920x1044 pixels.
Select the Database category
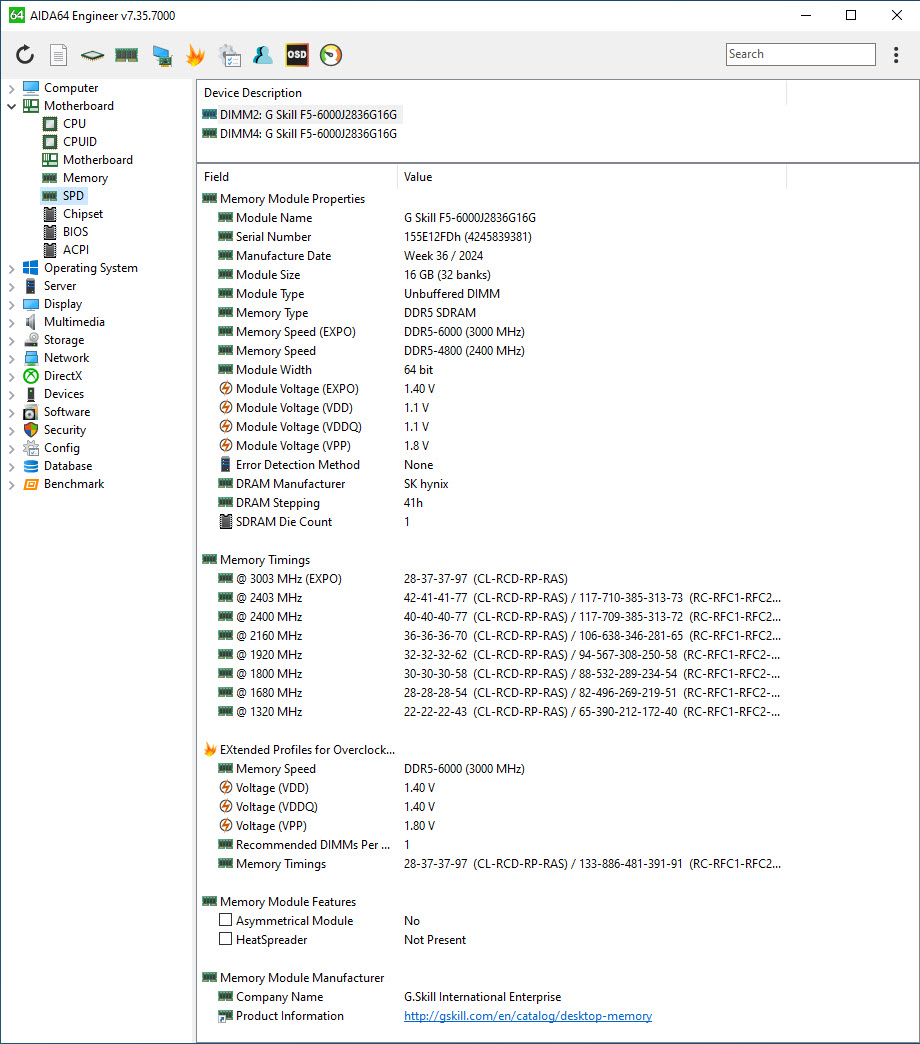(x=68, y=466)
